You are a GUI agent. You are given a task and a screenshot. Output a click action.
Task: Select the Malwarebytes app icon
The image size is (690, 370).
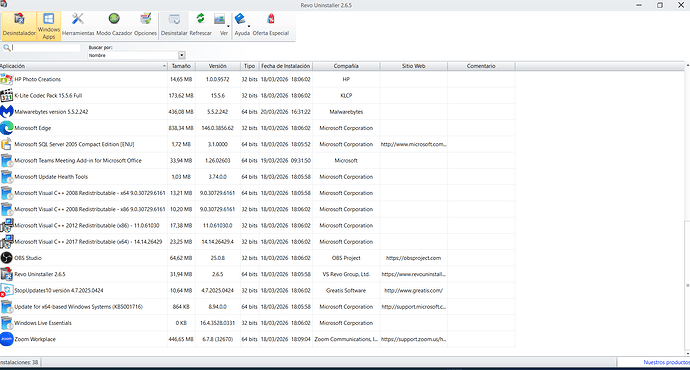point(7,112)
